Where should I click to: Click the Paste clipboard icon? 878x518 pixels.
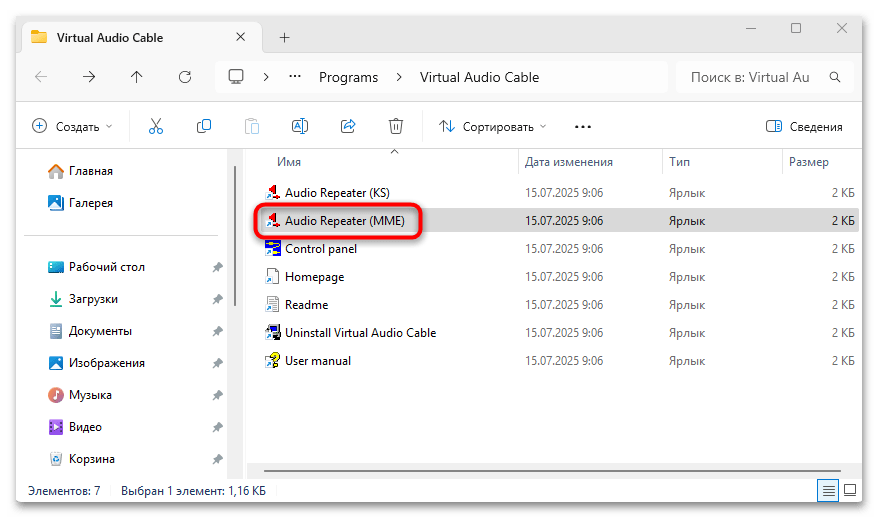pyautogui.click(x=252, y=127)
